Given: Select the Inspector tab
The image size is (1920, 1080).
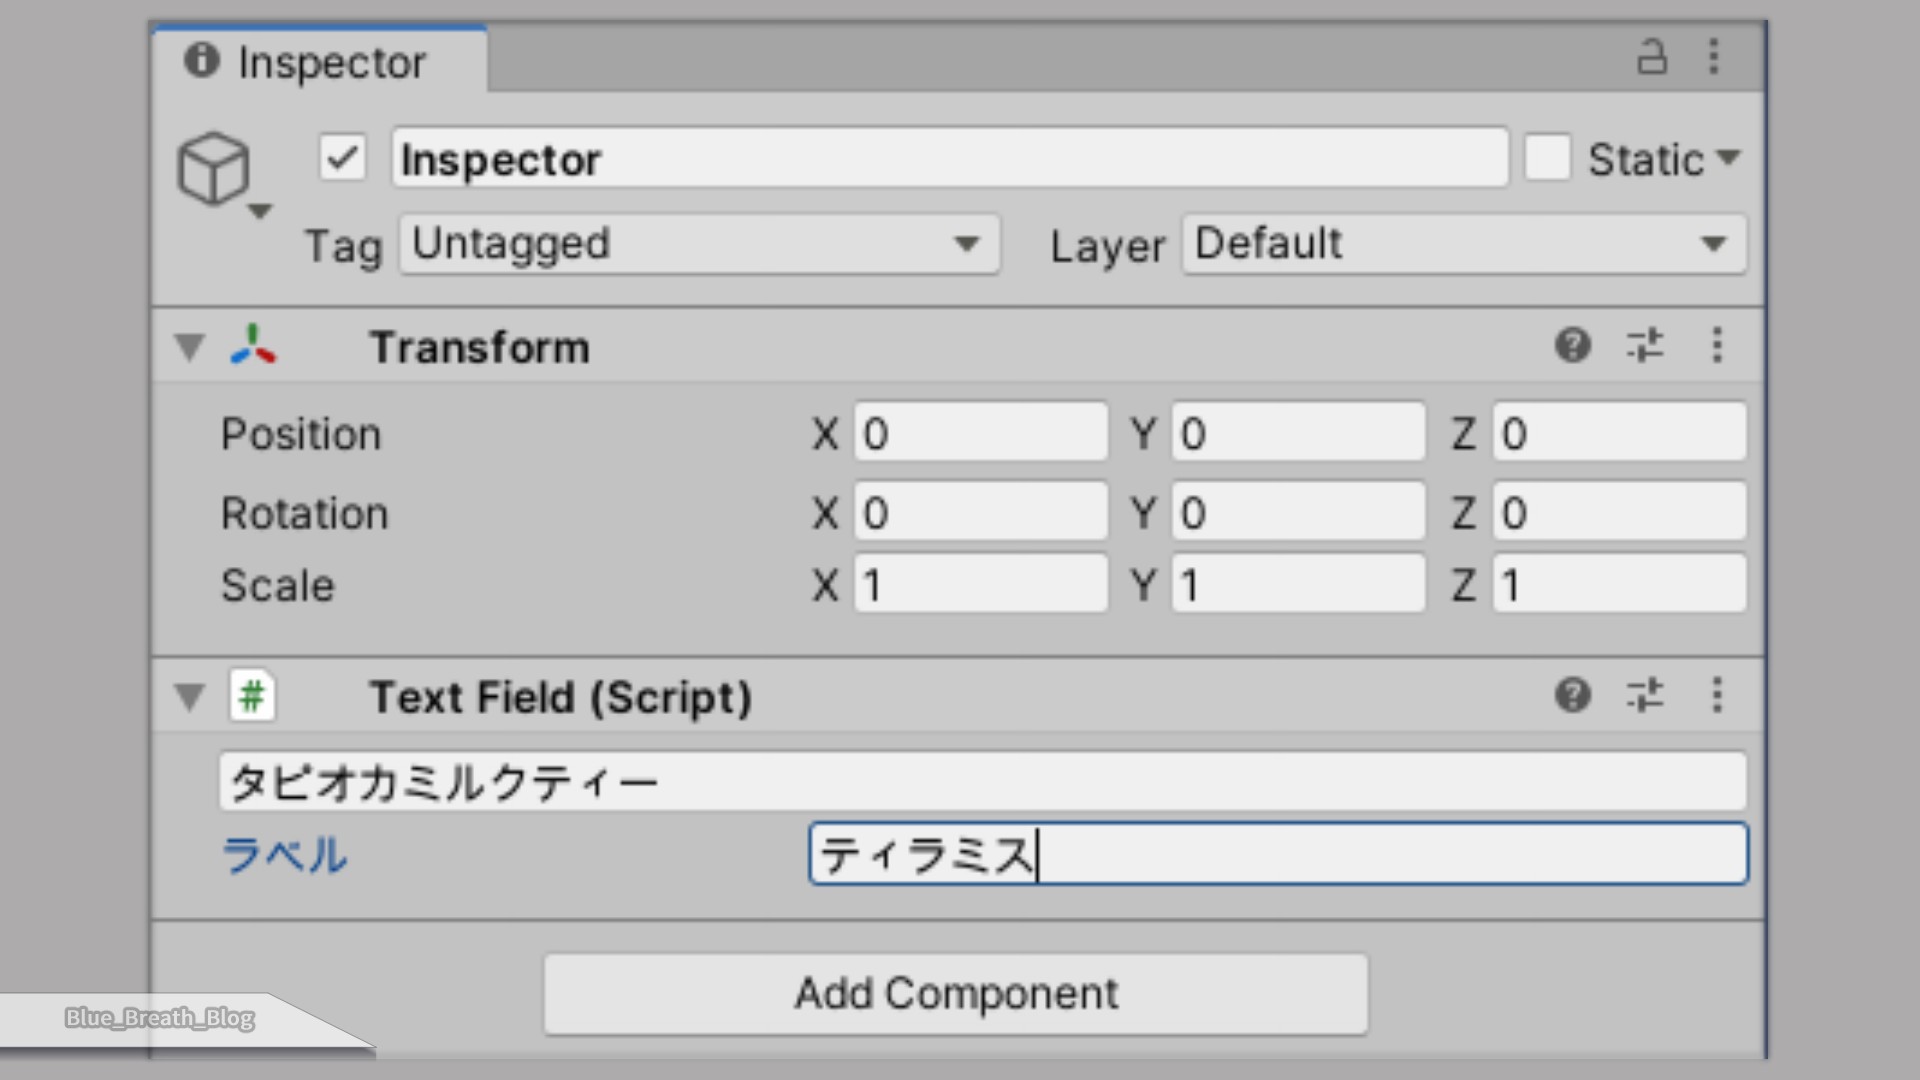Looking at the screenshot, I should coord(320,62).
